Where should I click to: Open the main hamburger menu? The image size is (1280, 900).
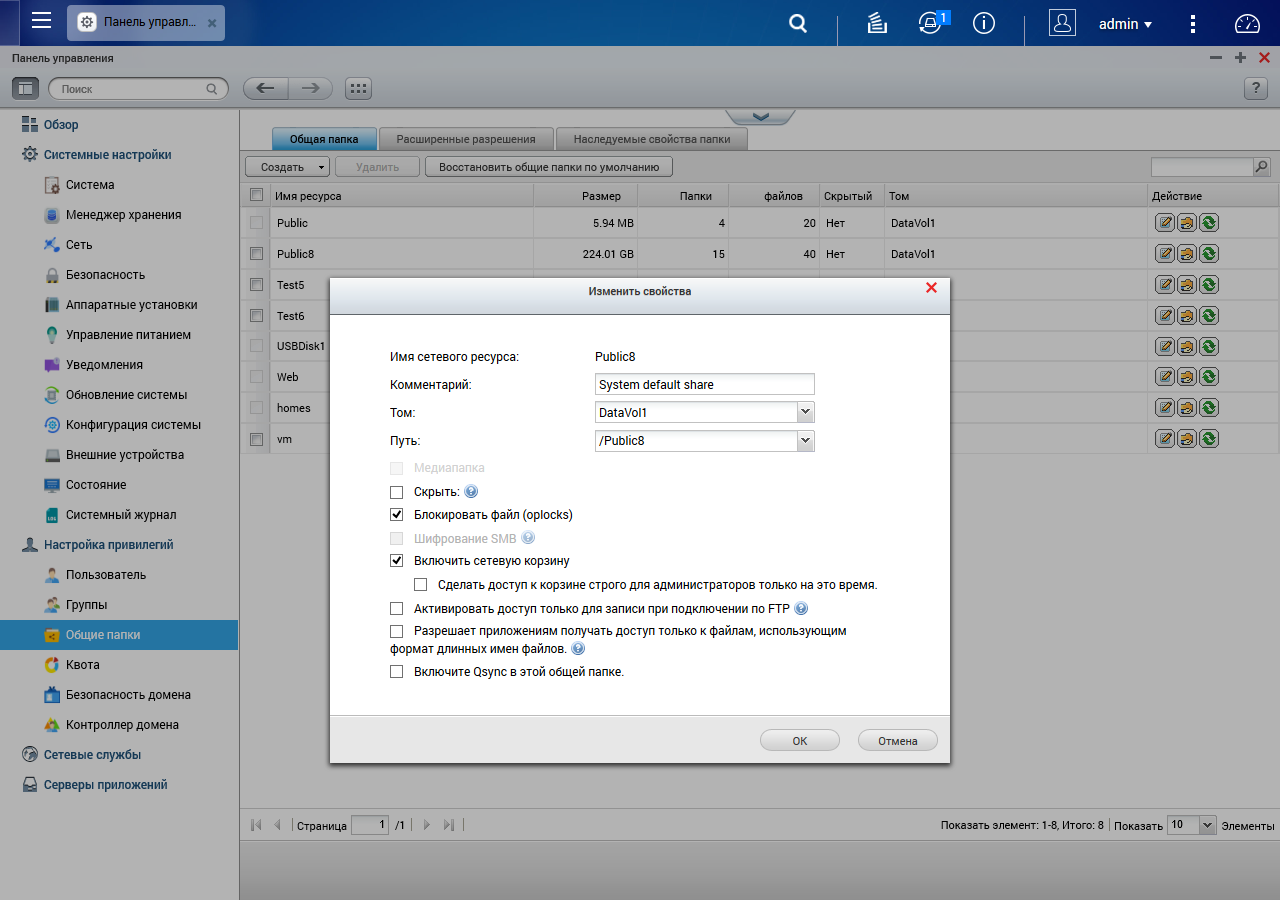(x=41, y=22)
